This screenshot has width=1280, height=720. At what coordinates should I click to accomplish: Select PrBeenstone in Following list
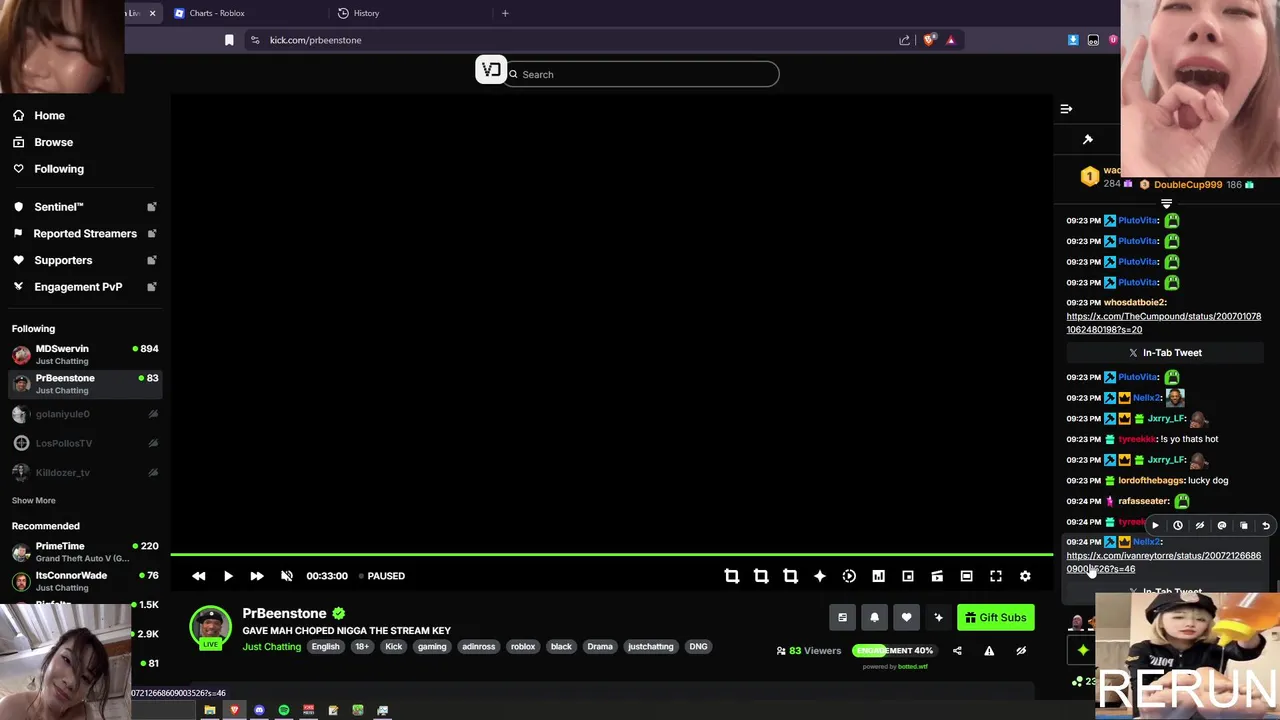pyautogui.click(x=85, y=384)
